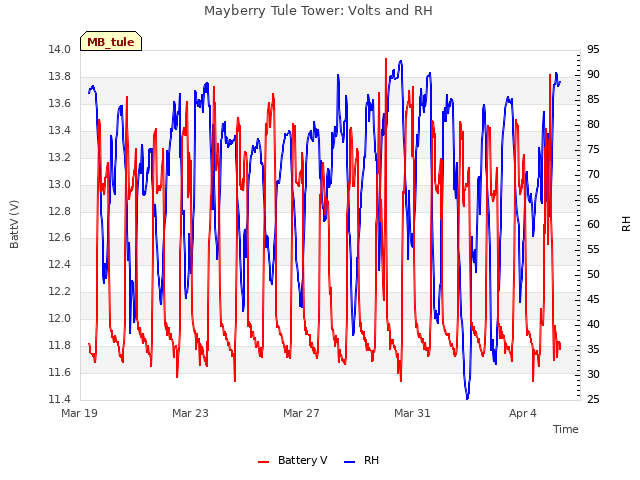This screenshot has width=640, height=480.
Task: Click the 11.6 voltage tick label
Action: coord(60,373)
